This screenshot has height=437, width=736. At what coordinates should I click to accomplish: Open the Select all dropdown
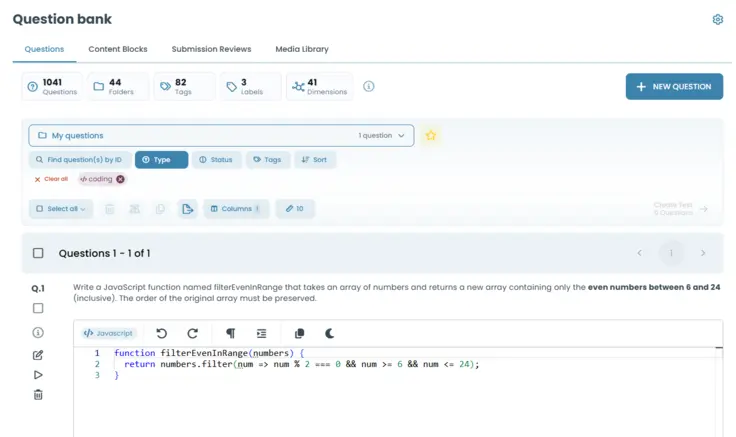61,208
